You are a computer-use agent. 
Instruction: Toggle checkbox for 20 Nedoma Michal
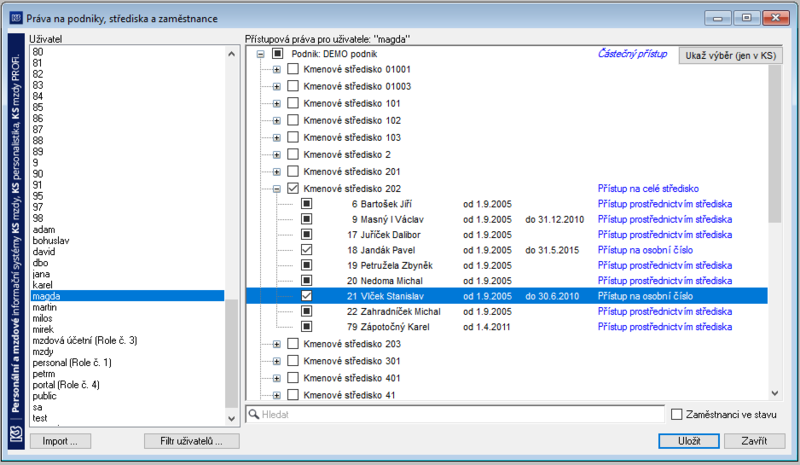click(306, 280)
